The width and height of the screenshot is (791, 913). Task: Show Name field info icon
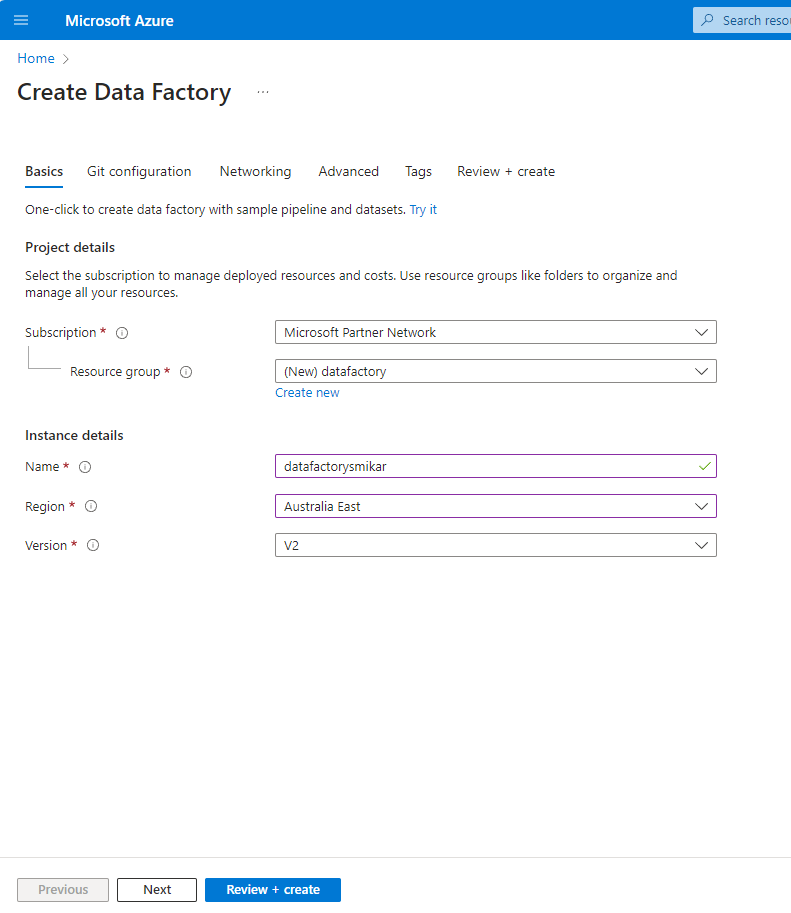tap(85, 467)
